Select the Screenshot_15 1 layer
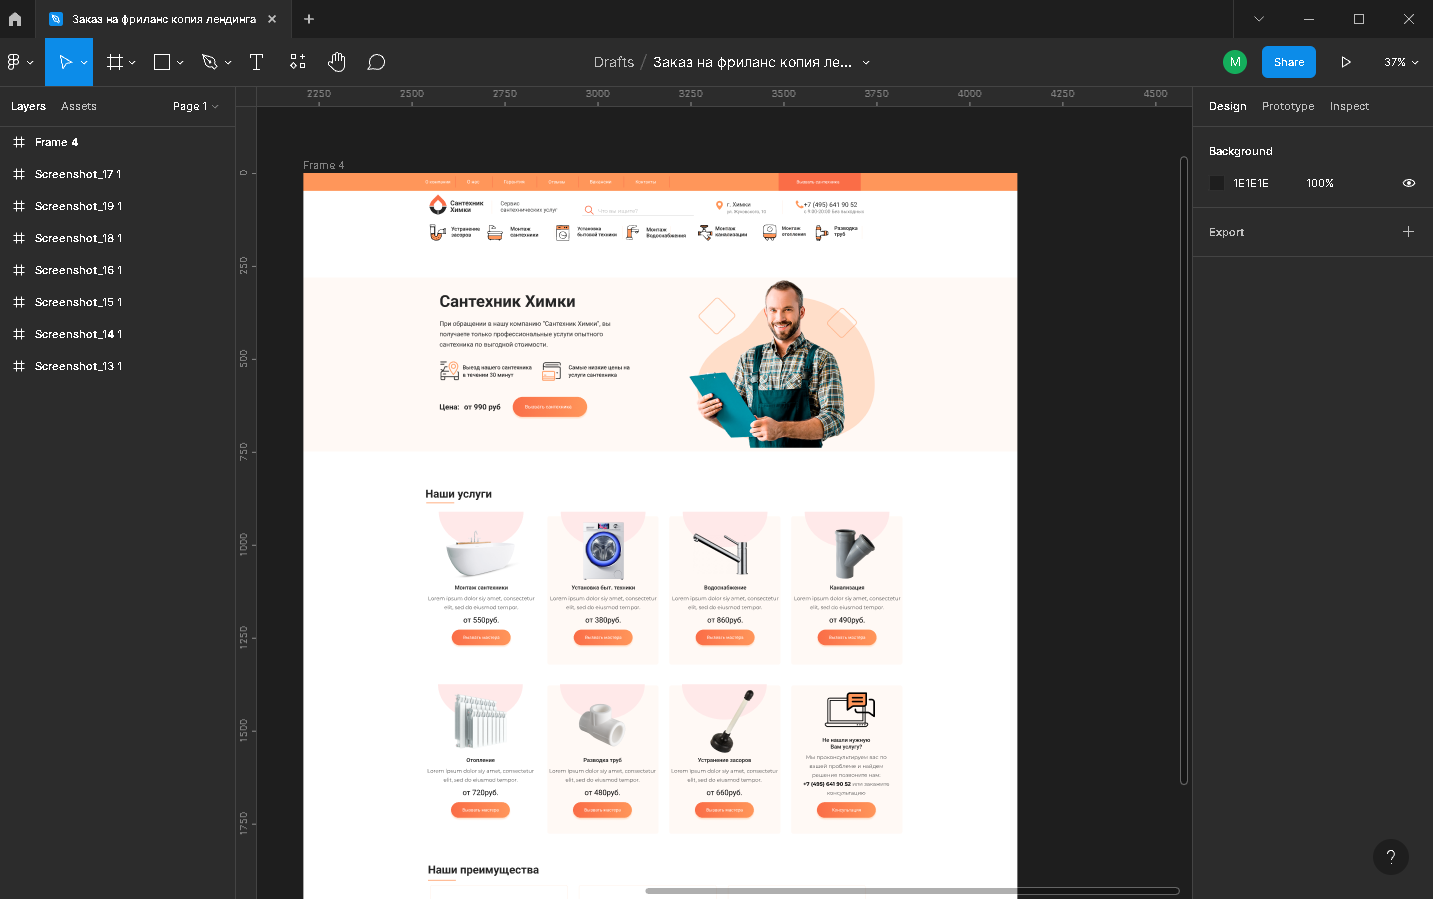This screenshot has height=899, width=1433. pos(118,302)
